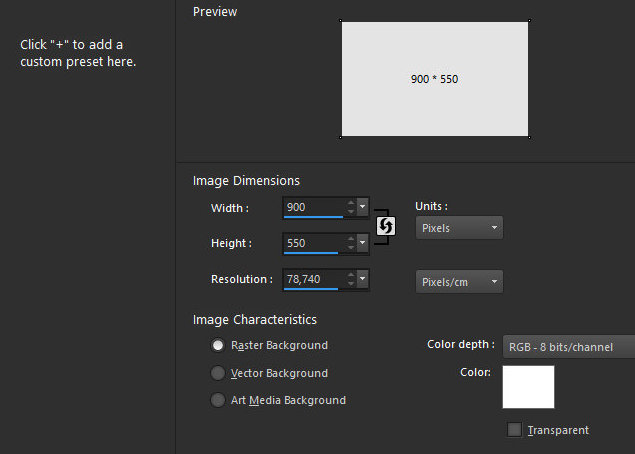The image size is (635, 454).
Task: Open the Resolution slider dropdown arrow
Action: (363, 279)
